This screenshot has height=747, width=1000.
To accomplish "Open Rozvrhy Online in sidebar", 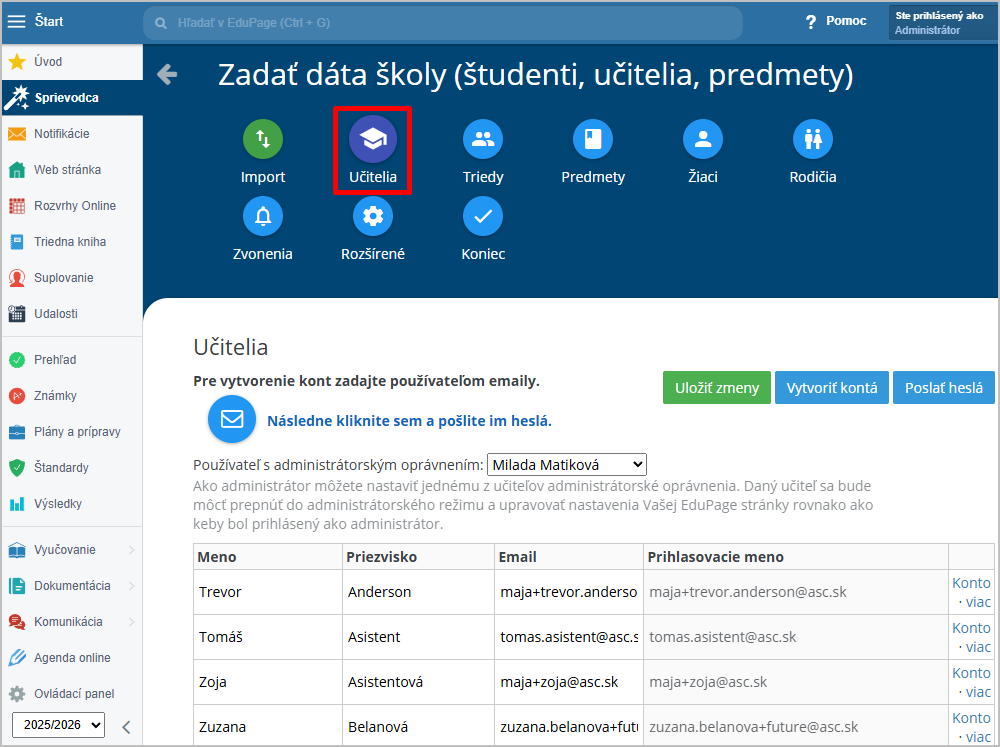I will (74, 206).
